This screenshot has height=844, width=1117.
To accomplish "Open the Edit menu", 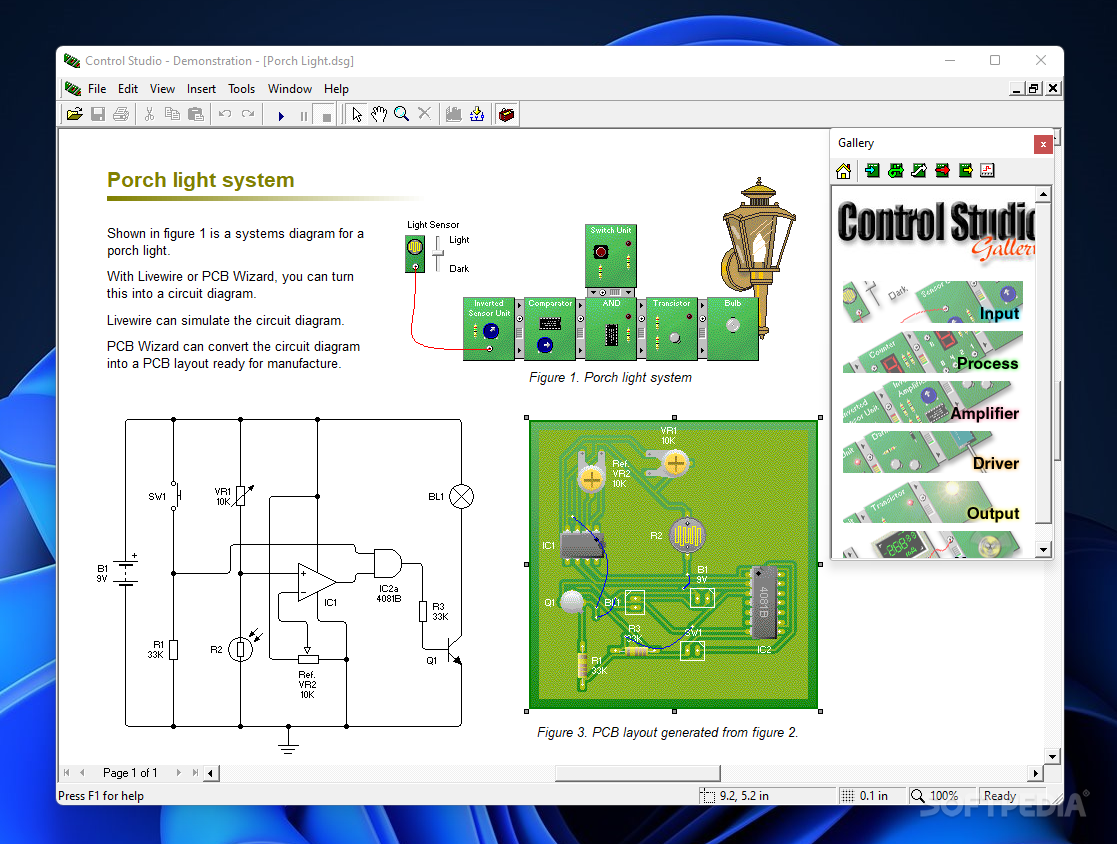I will [x=128, y=89].
